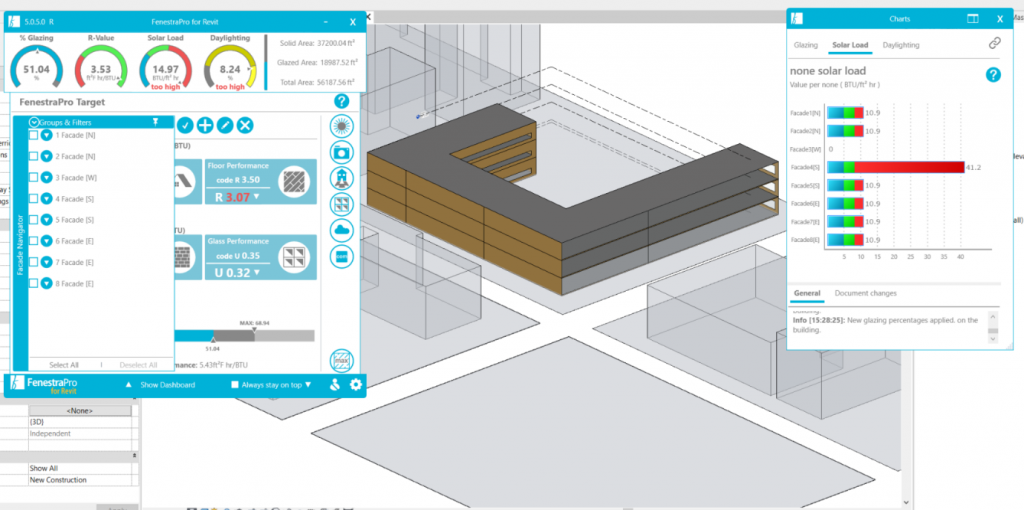Click the cost icon in sidebar
The image size is (1024, 510).
tap(342, 256)
